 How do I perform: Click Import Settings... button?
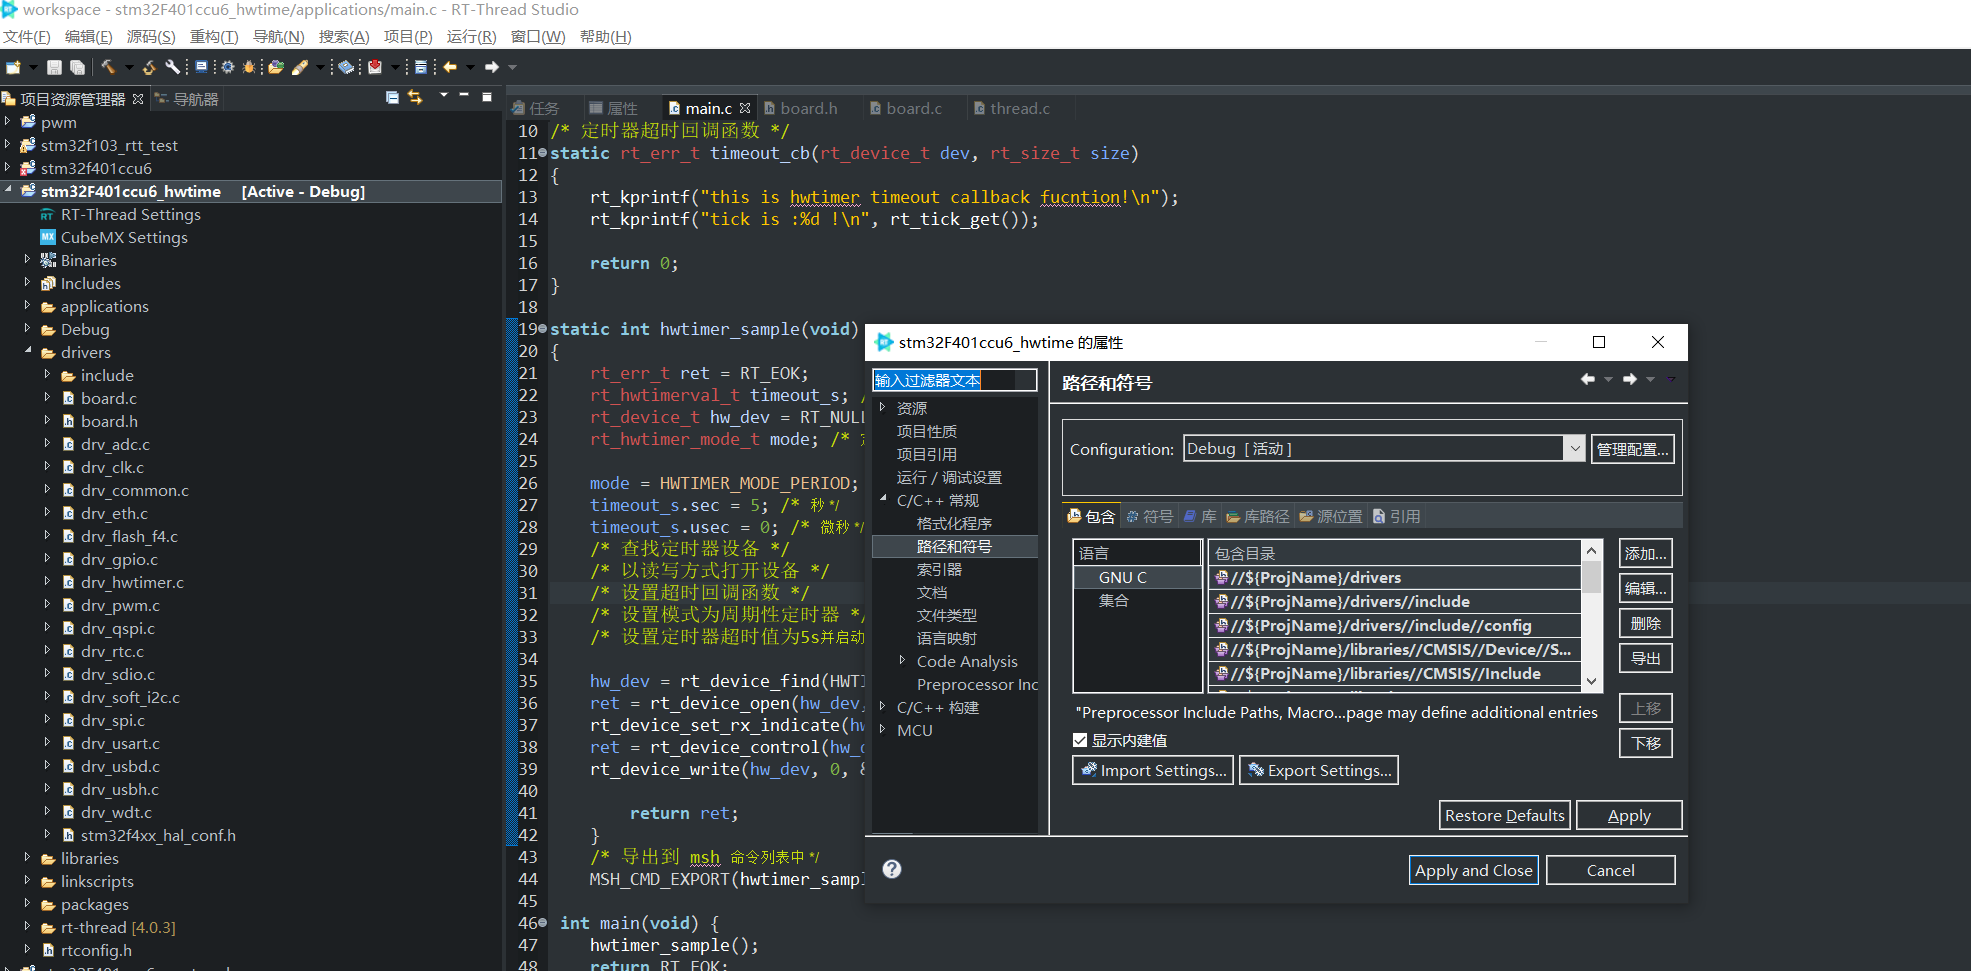click(x=1152, y=770)
